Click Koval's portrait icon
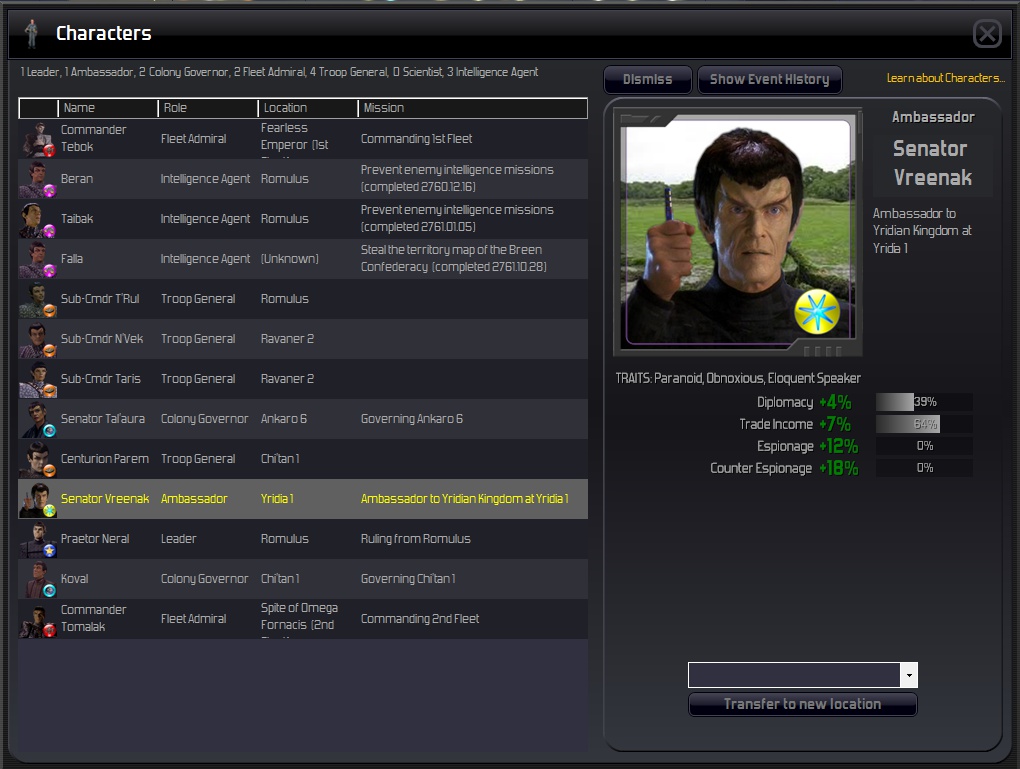The image size is (1020, 769). [38, 579]
